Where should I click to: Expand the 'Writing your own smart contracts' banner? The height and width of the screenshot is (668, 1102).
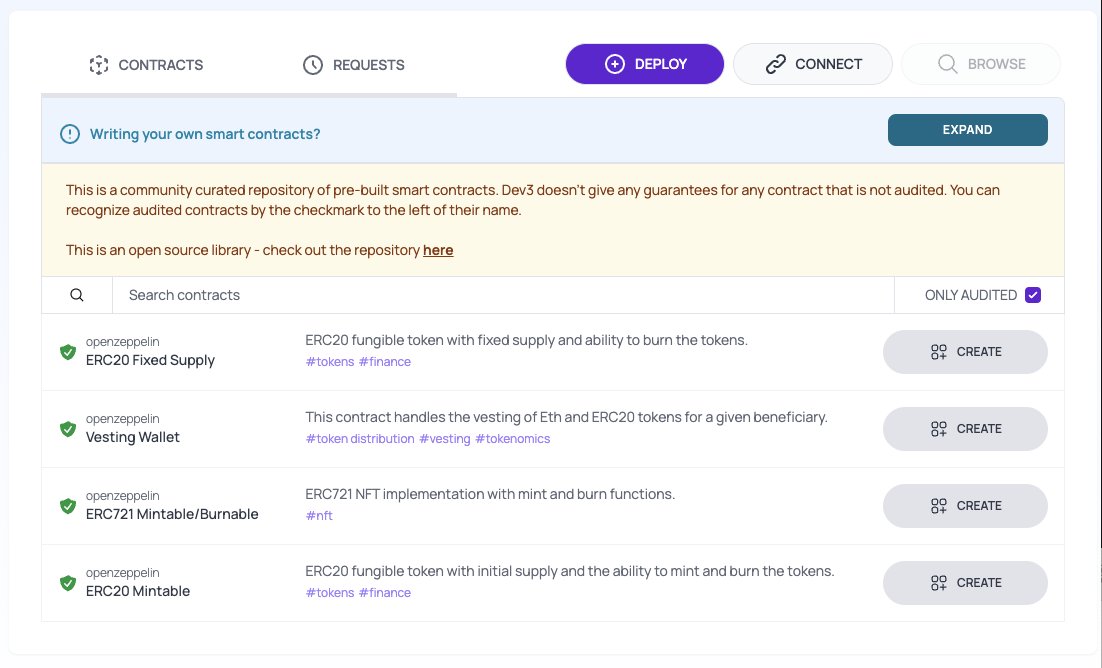coord(968,130)
